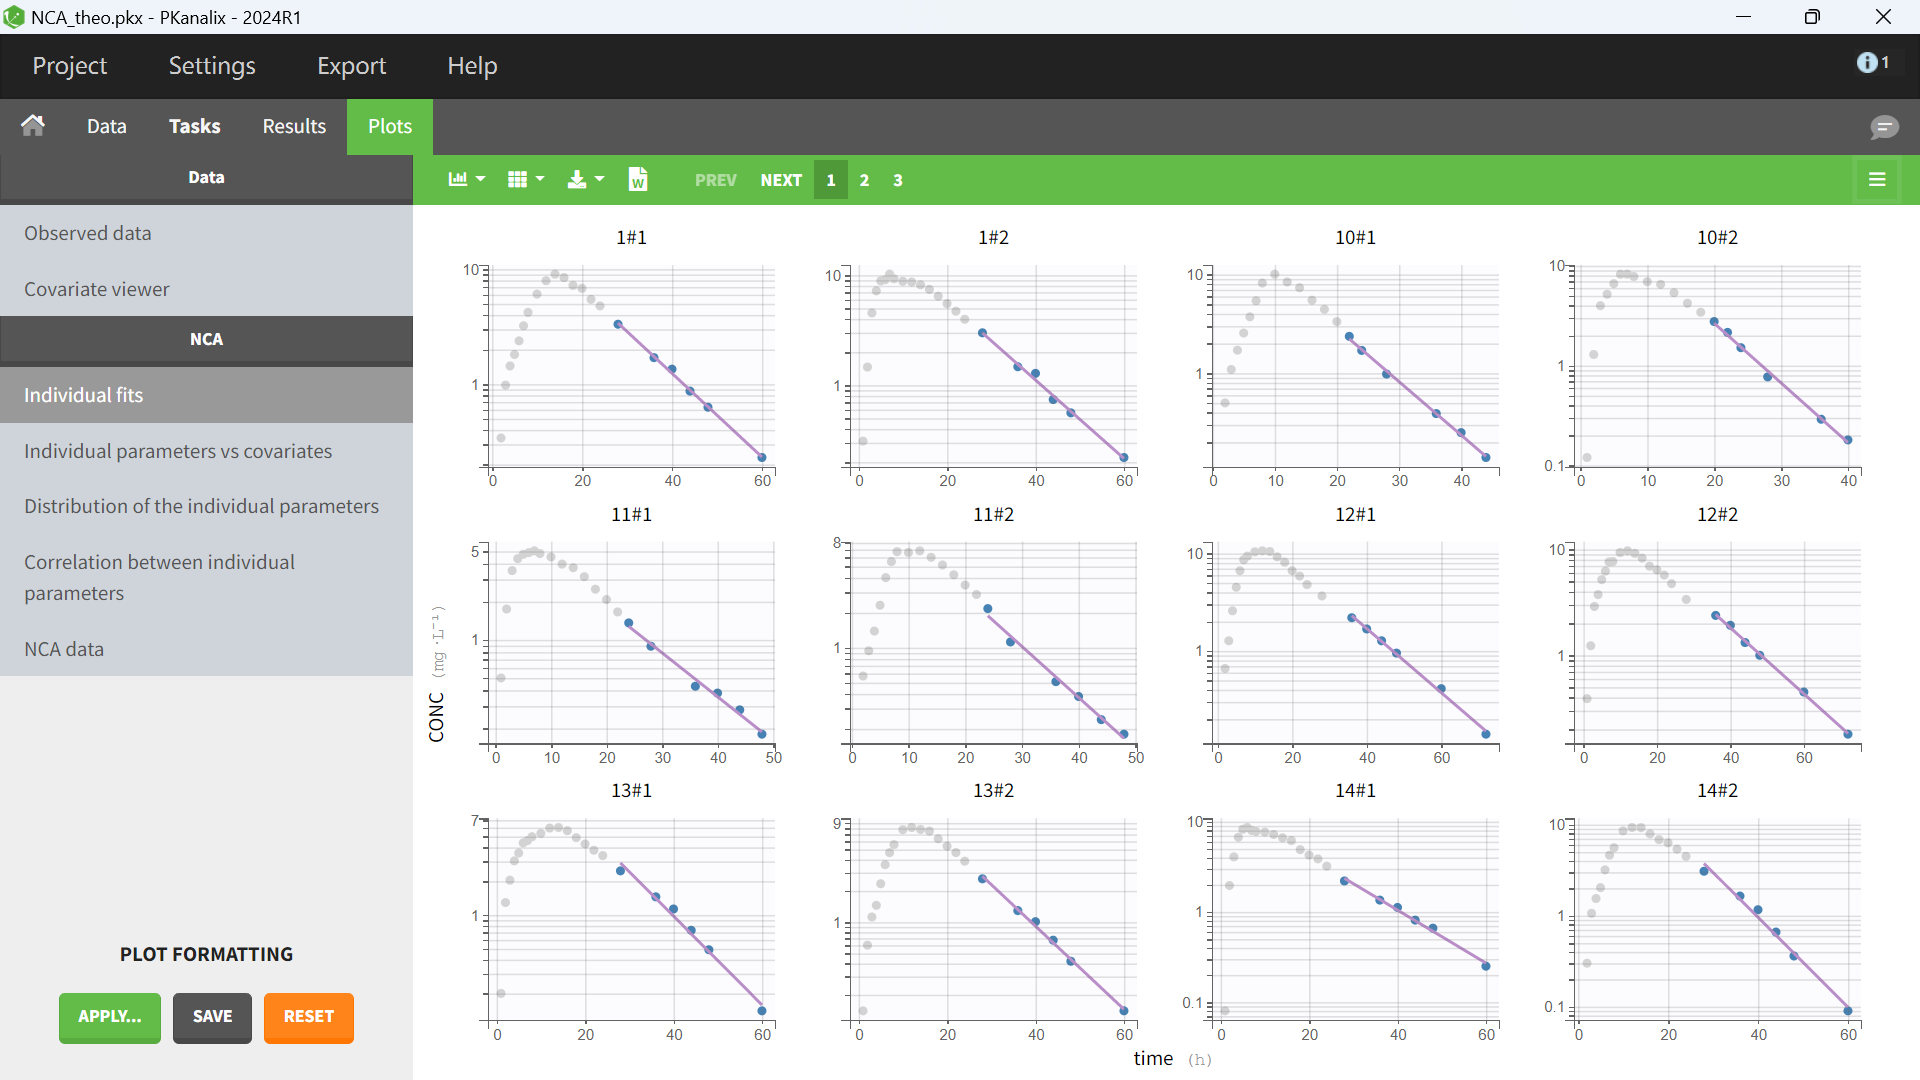The width and height of the screenshot is (1920, 1080).
Task: Open the plot settings chart icon
Action: 458,180
